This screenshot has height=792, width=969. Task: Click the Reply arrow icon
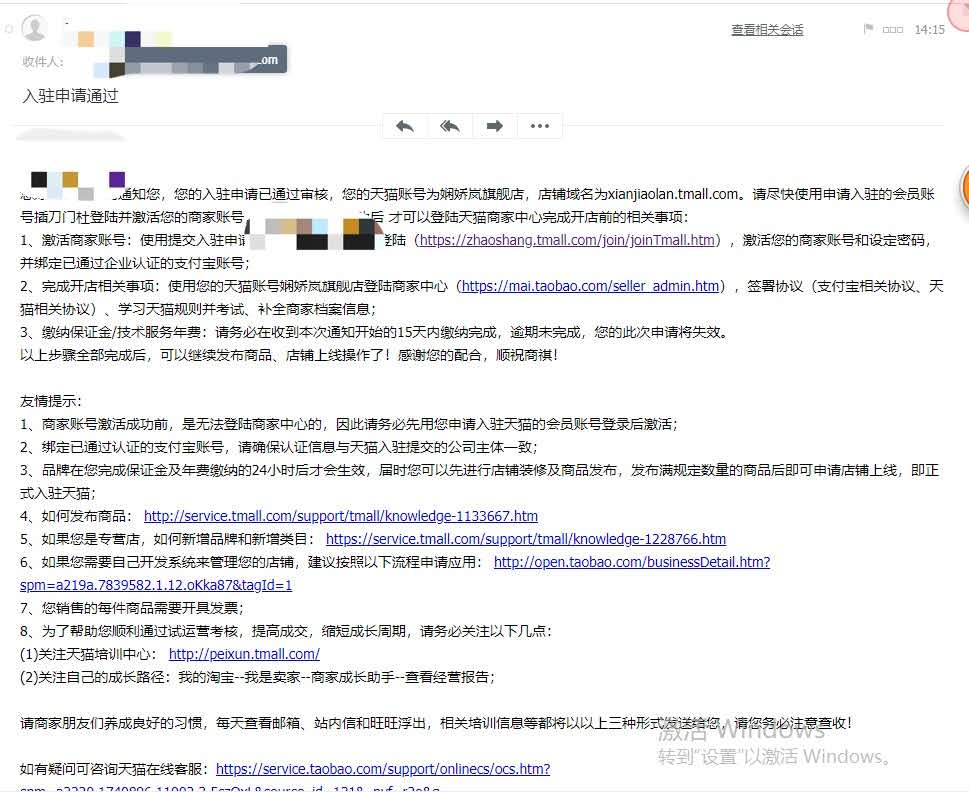[405, 127]
